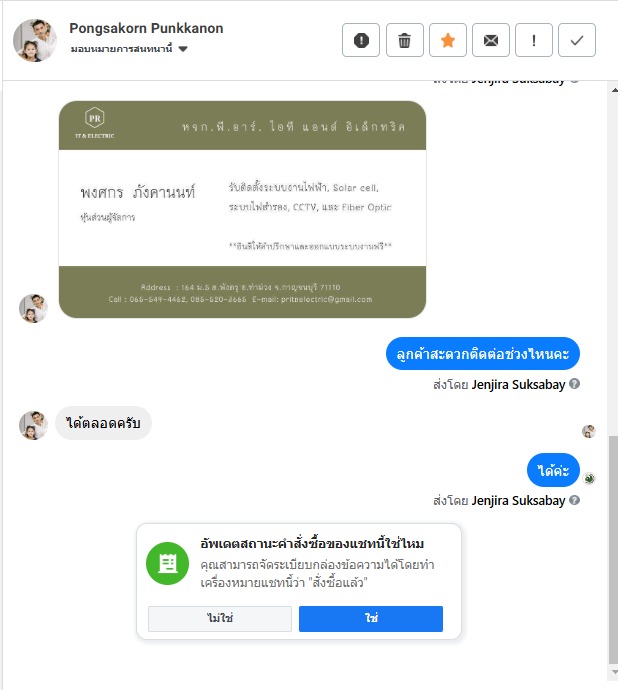Click the Pongsakorn Punkkanon name in header
The image size is (618, 690).
click(x=146, y=28)
